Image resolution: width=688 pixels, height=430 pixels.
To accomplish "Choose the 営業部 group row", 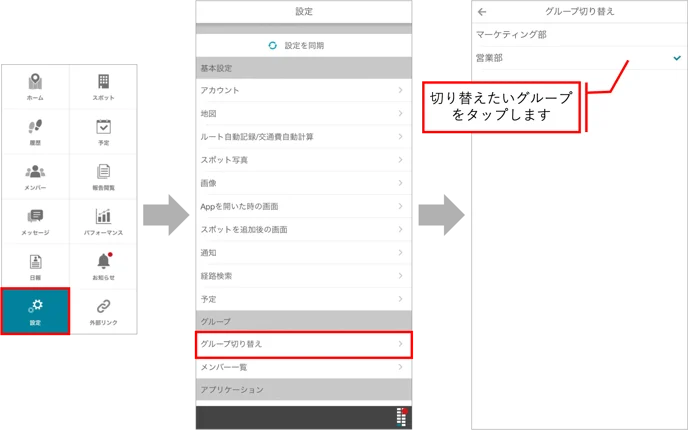I will pyautogui.click(x=580, y=58).
